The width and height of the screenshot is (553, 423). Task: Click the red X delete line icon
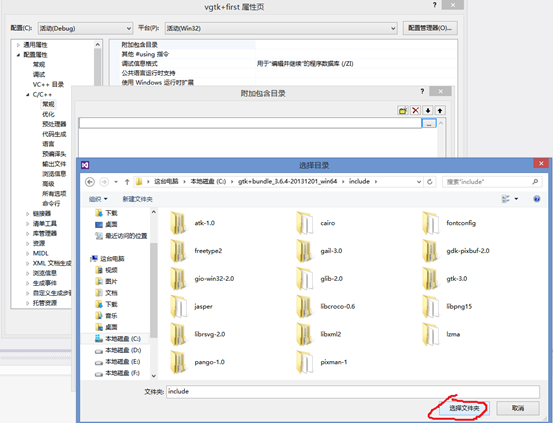pos(415,111)
